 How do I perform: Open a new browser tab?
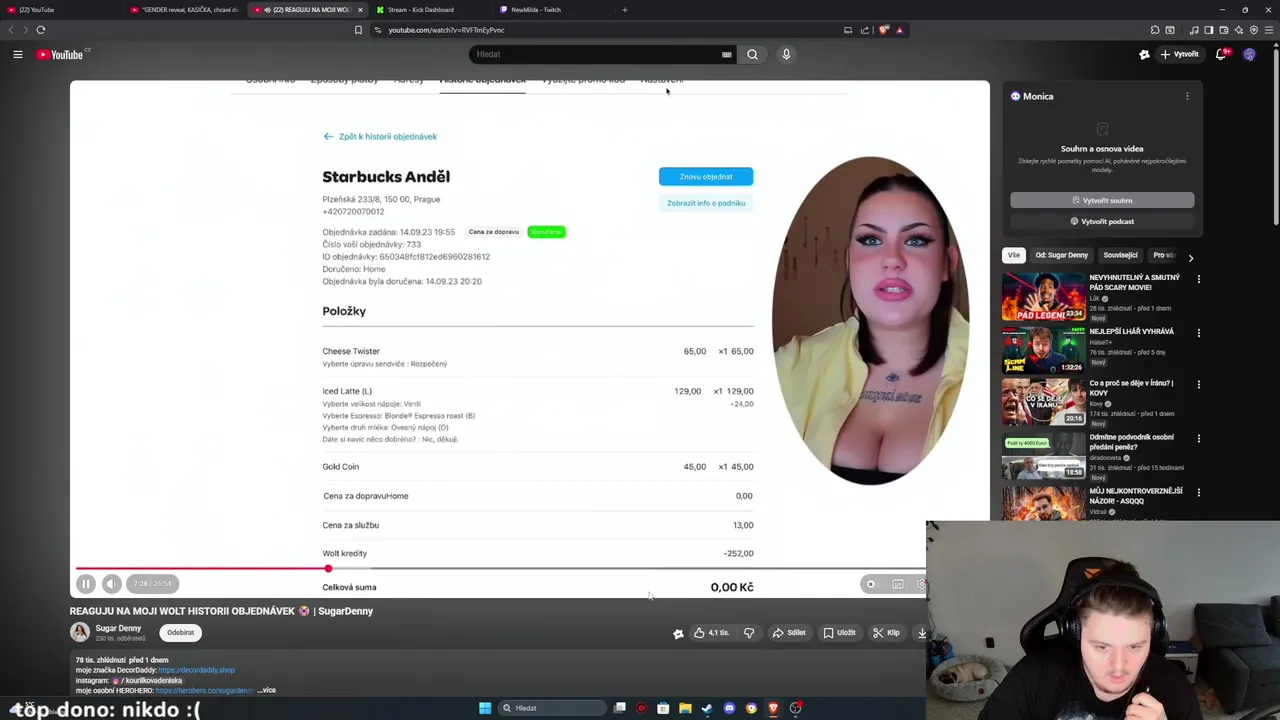pyautogui.click(x=624, y=10)
